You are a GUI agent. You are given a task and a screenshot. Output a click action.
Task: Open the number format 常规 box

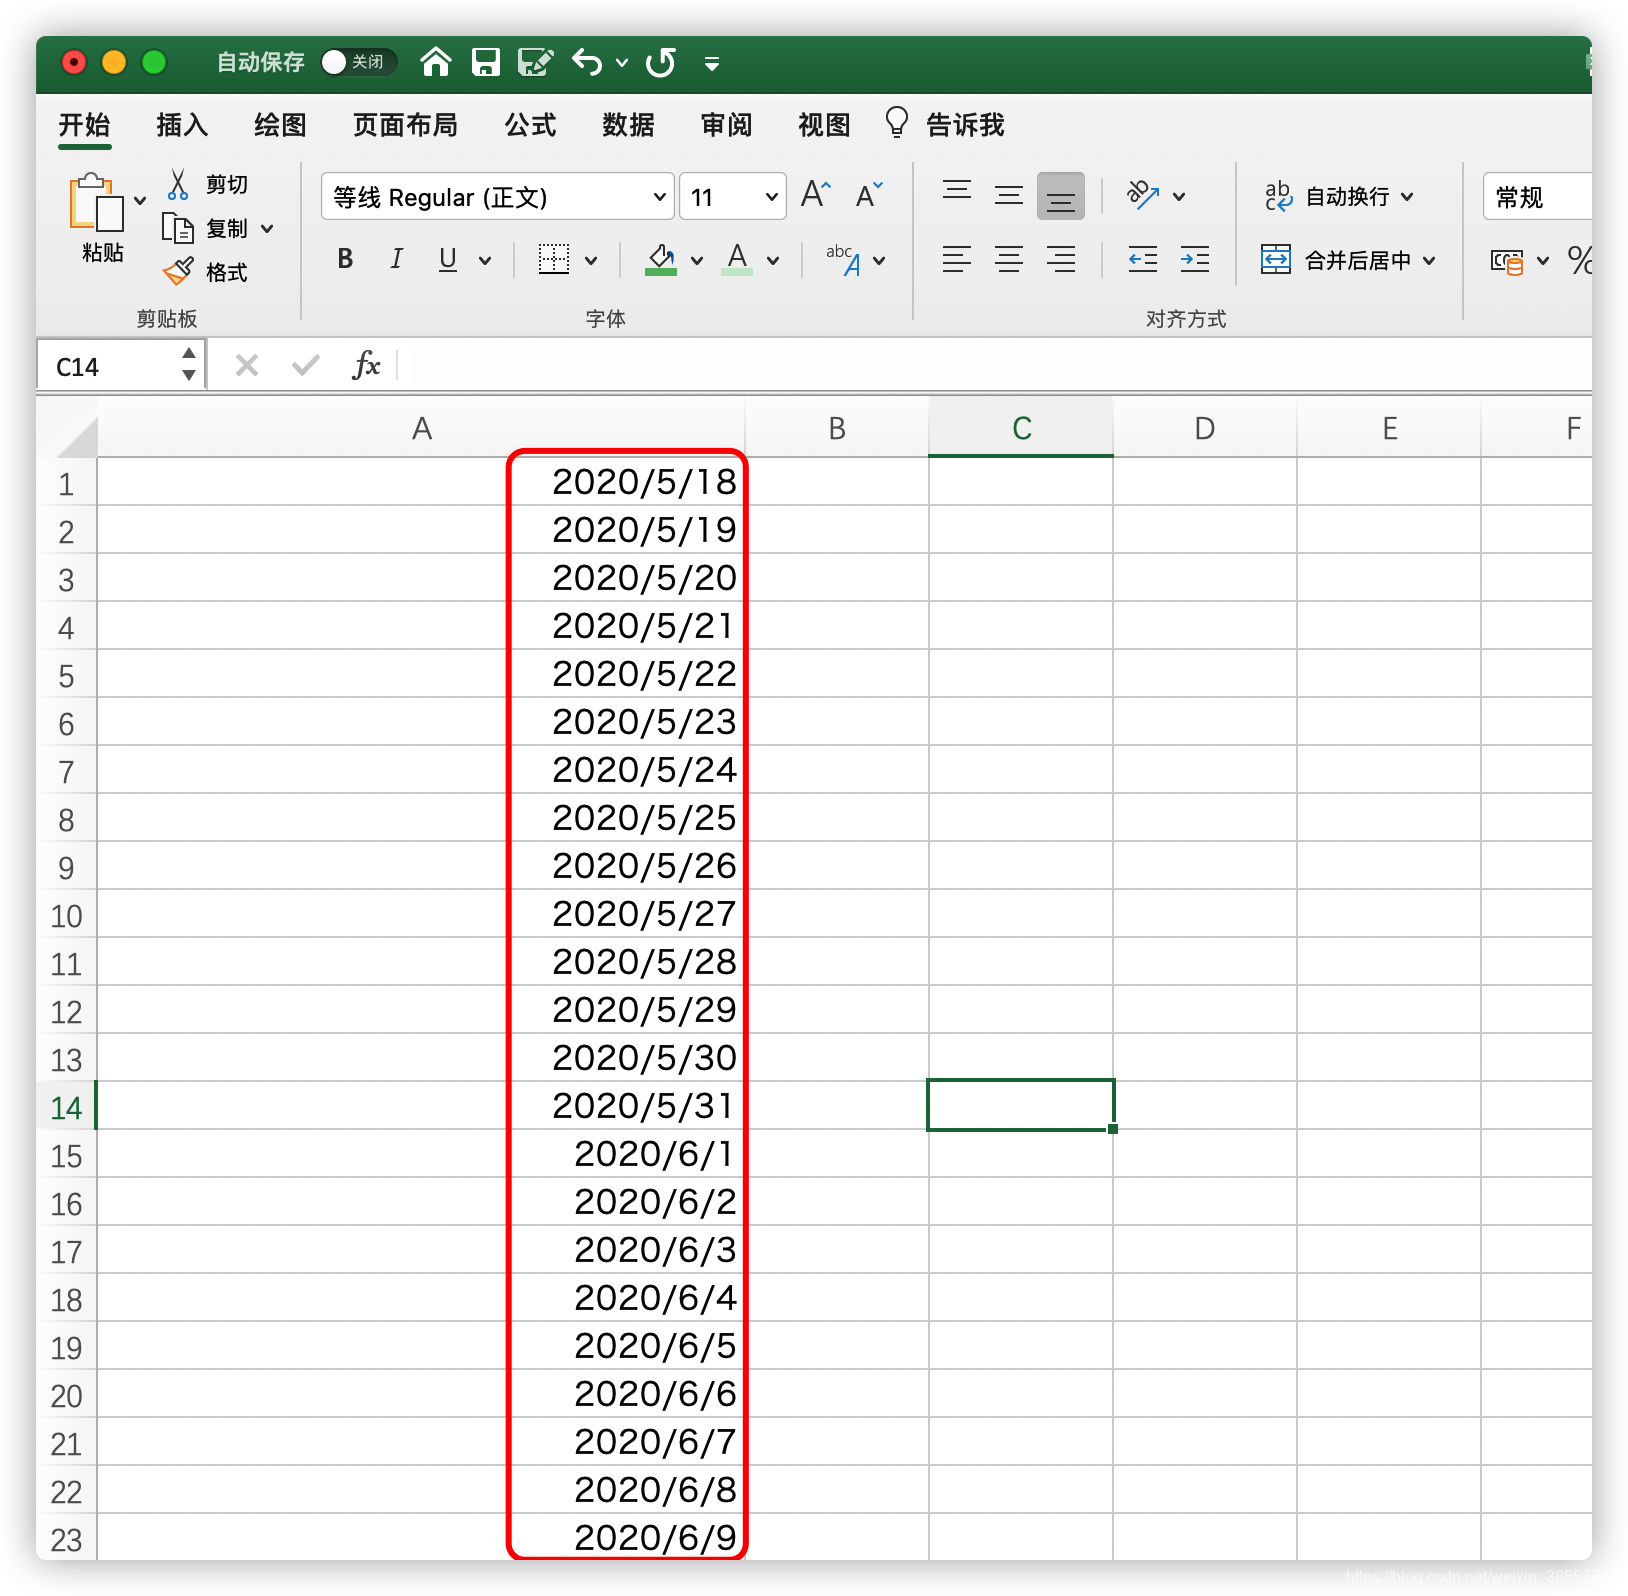point(1537,197)
